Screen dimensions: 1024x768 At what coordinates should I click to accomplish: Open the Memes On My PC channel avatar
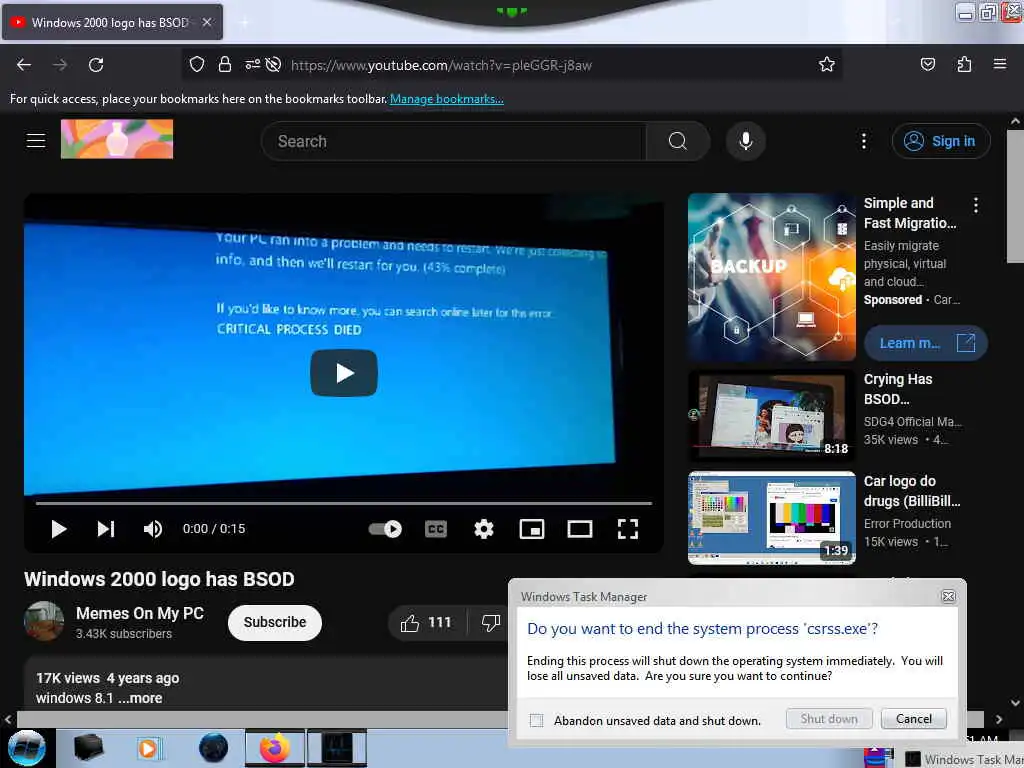pyautogui.click(x=44, y=621)
